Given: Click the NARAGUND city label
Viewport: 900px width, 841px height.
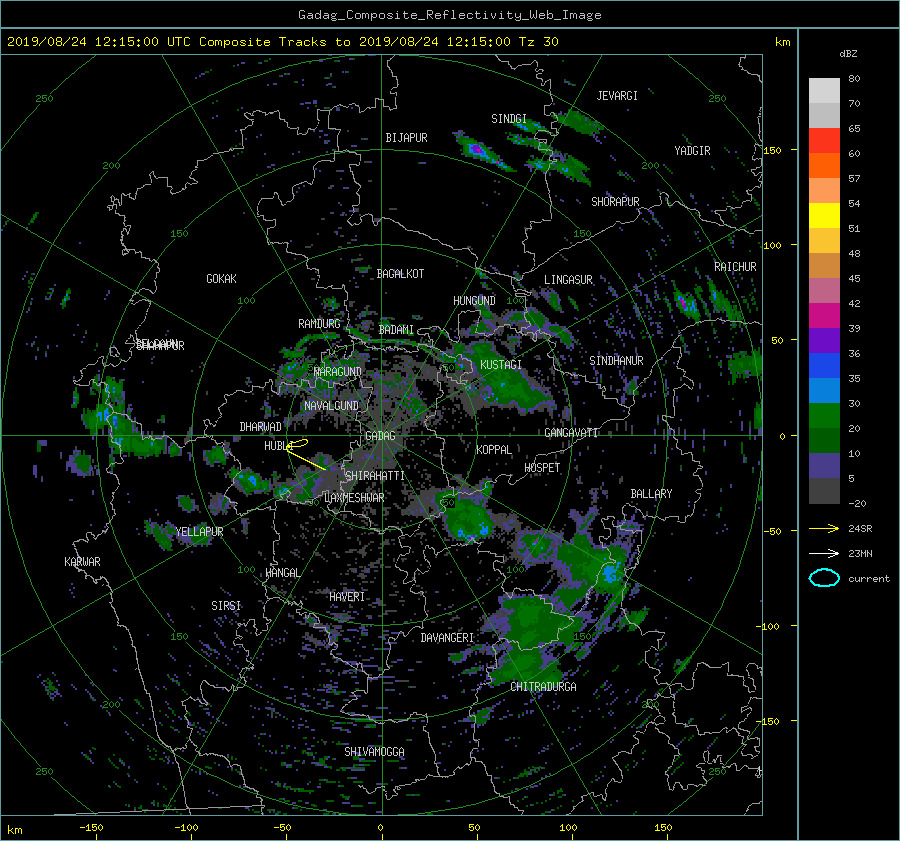Looking at the screenshot, I should pos(338,372).
